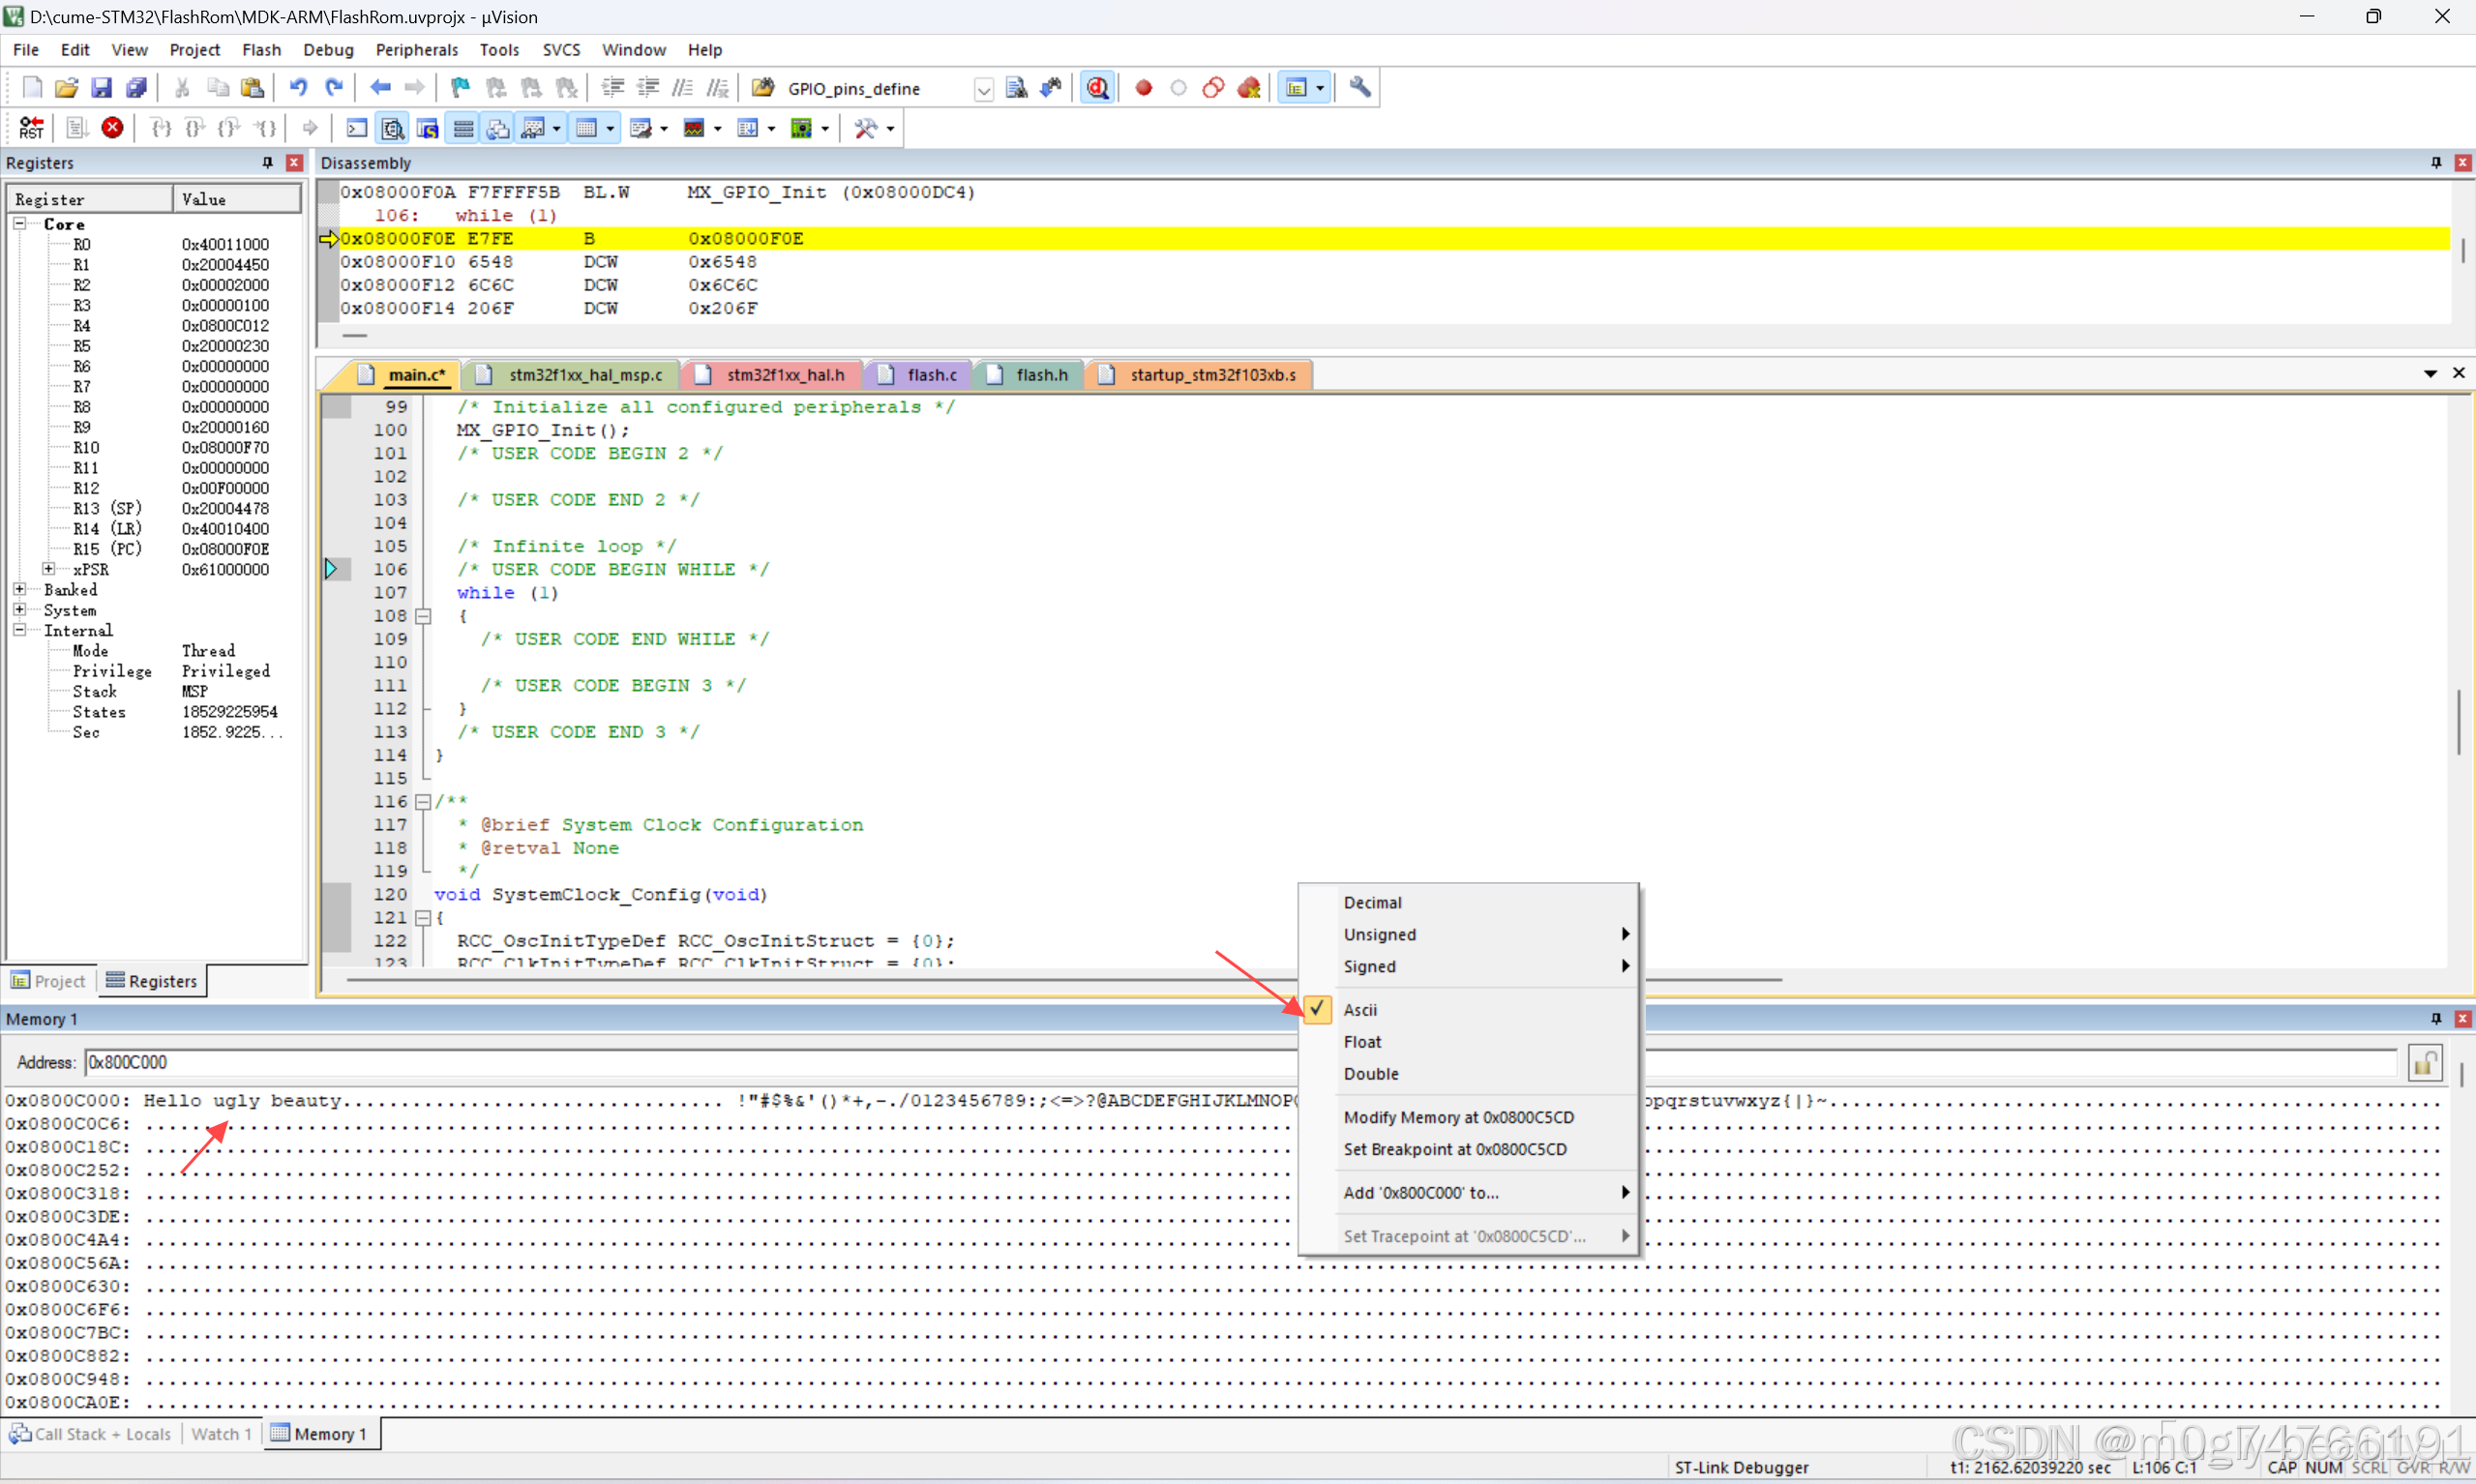Collapse code fold at line 108
The height and width of the screenshot is (1484, 2476).
pos(423,616)
